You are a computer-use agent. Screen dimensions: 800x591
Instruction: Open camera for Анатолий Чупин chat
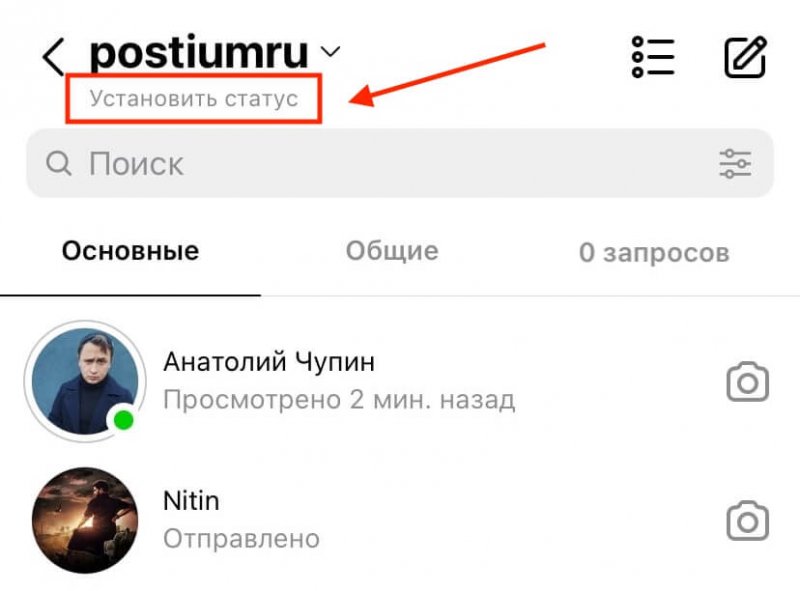click(747, 382)
